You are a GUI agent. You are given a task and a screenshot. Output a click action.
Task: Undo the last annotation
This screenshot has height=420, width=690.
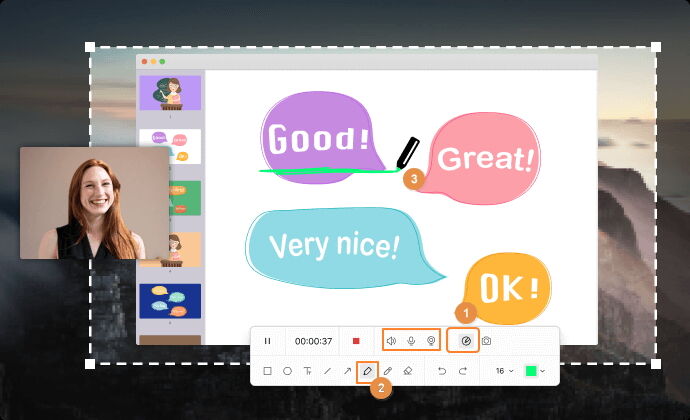[x=442, y=371]
